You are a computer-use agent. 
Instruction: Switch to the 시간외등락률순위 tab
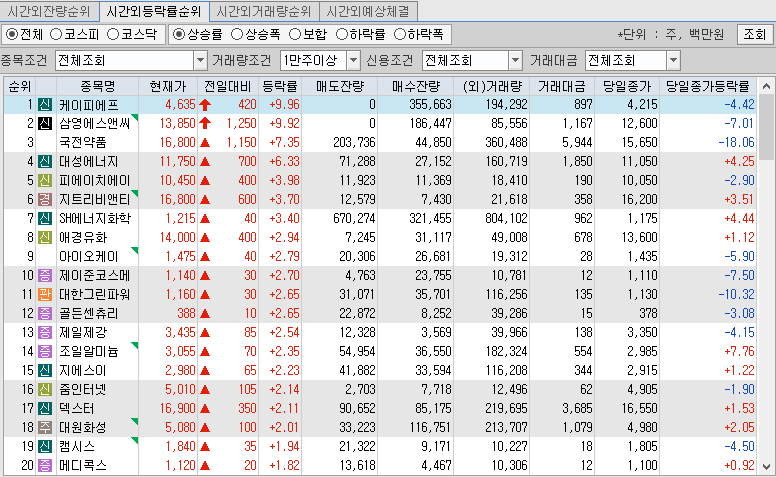pyautogui.click(x=154, y=11)
